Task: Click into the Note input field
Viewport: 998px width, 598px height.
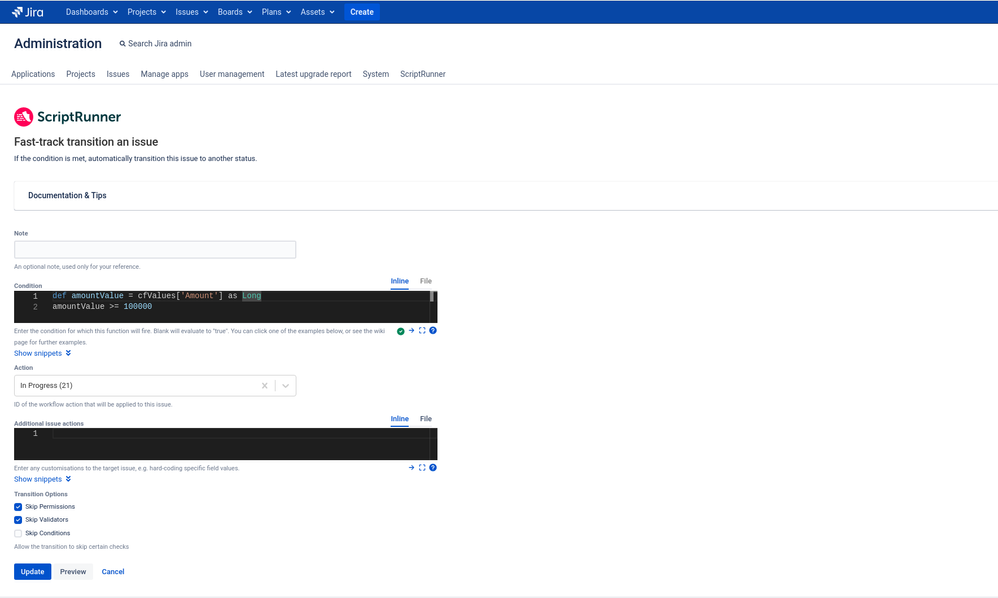Action: point(155,249)
